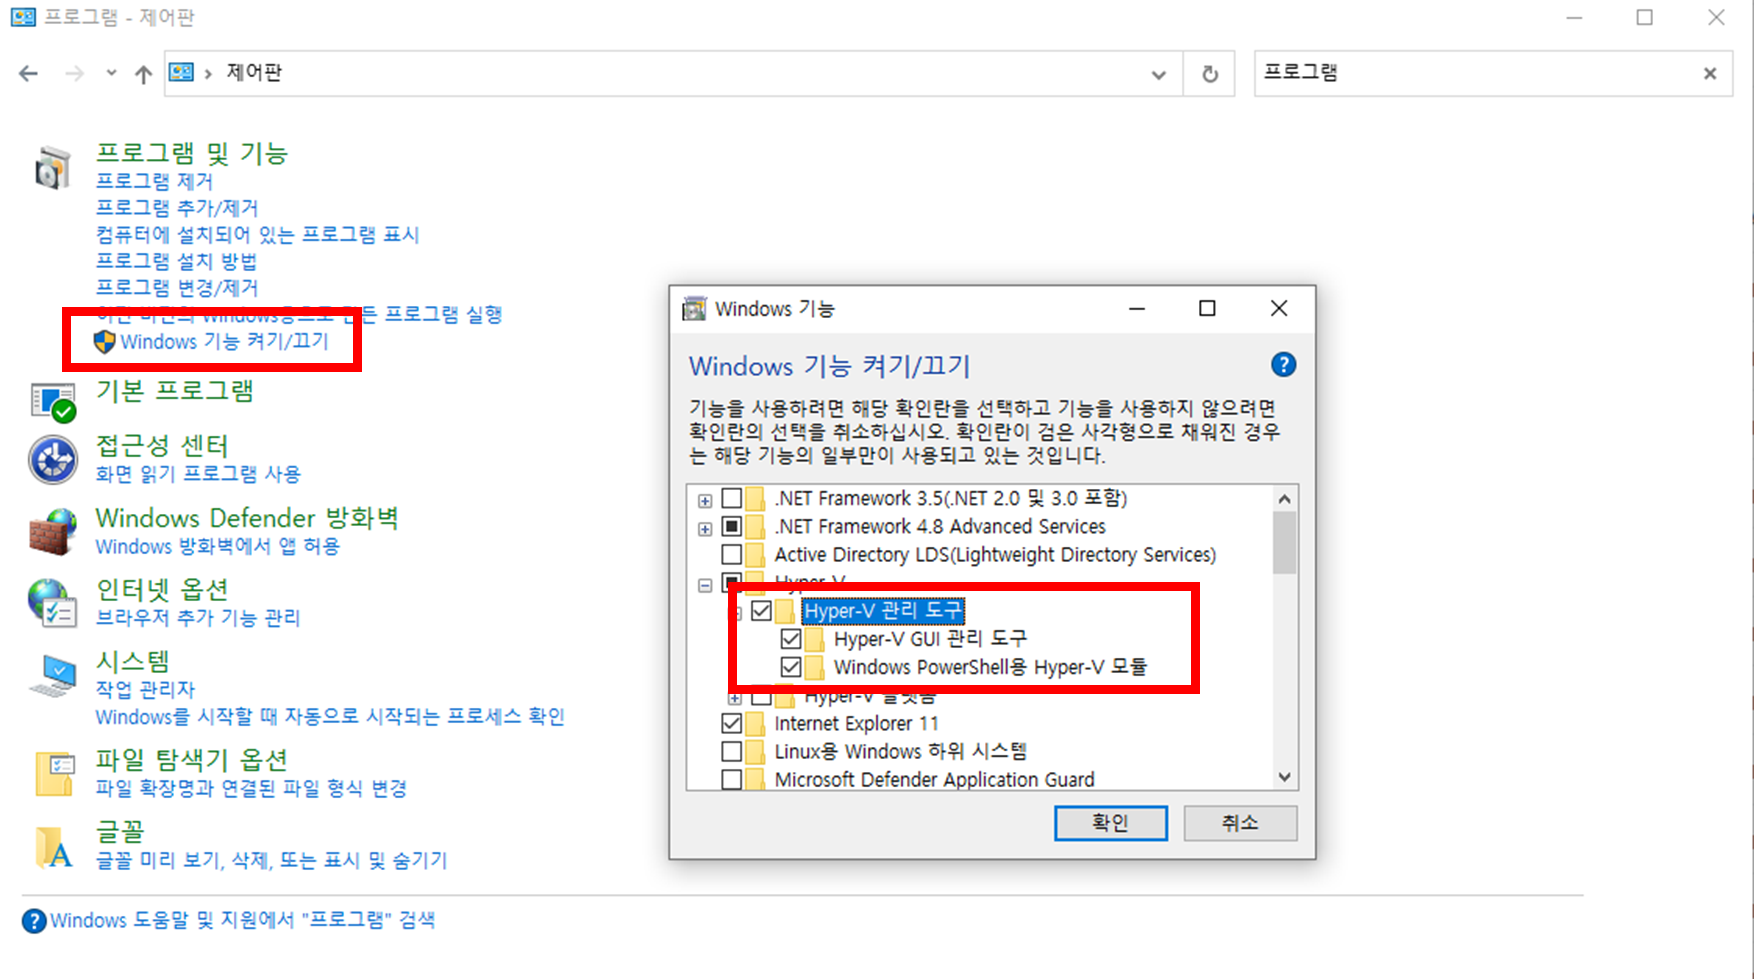1754x979 pixels.
Task: Click the 작업 관리자 link
Action: tap(145, 689)
